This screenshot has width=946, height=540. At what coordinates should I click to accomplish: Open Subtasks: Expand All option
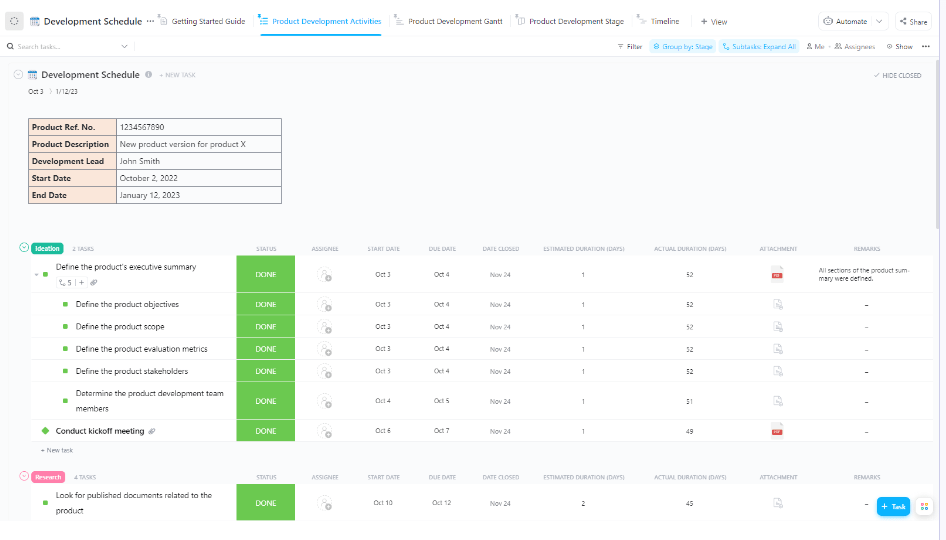tap(759, 46)
